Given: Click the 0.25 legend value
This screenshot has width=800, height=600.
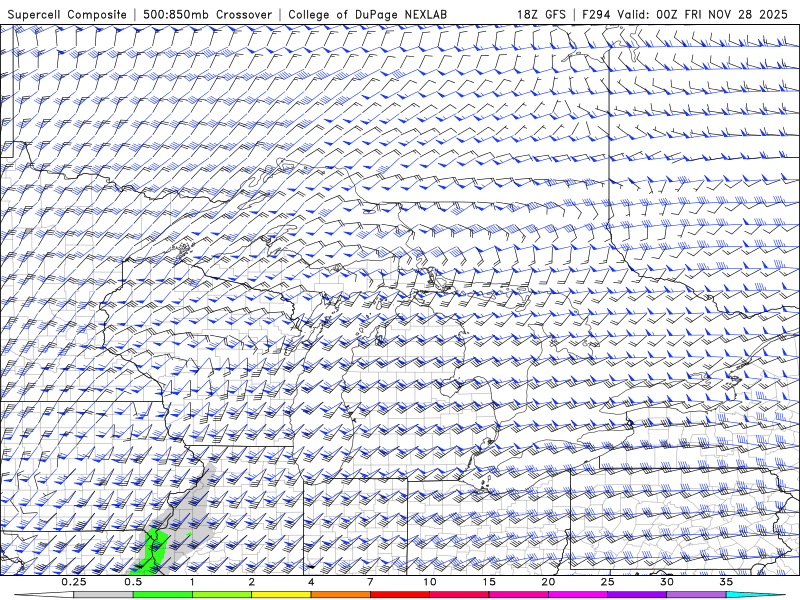Looking at the screenshot, I should coord(74,582).
